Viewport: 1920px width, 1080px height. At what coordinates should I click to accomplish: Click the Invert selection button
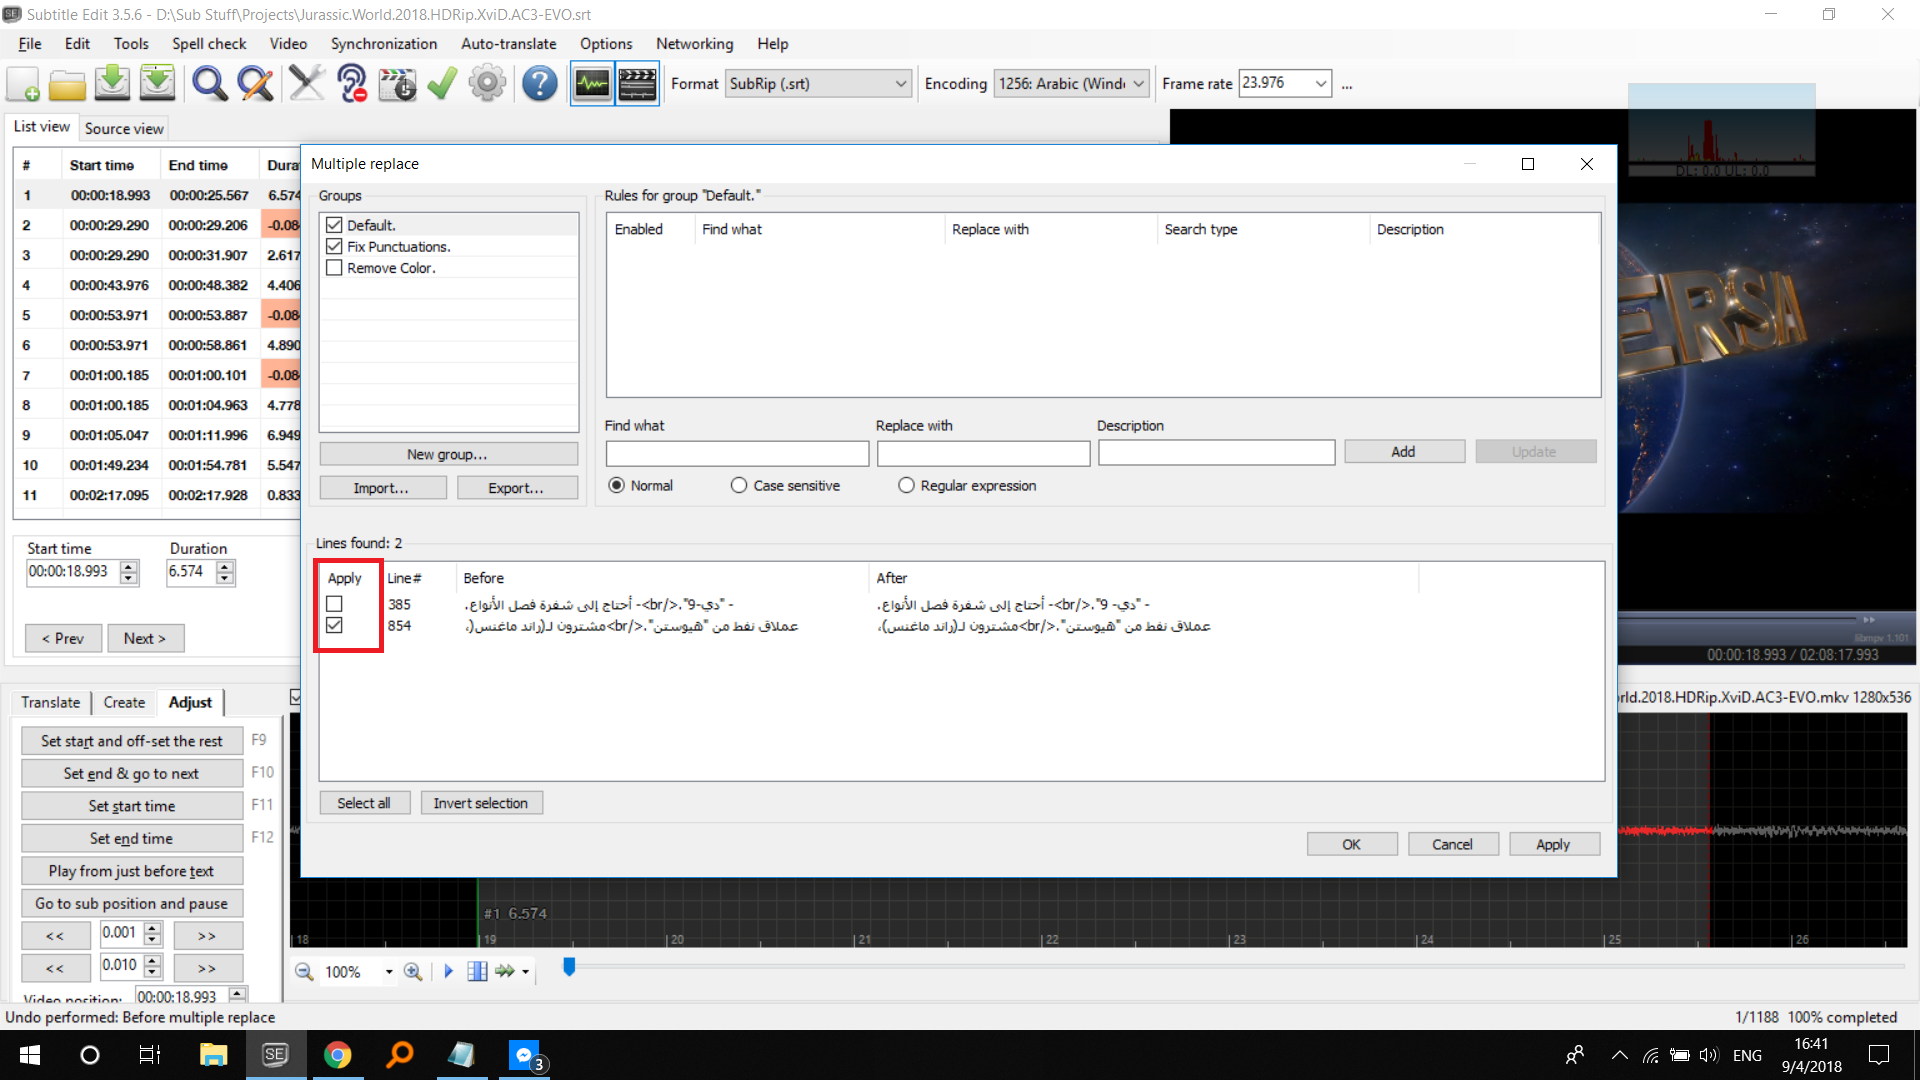(x=481, y=802)
